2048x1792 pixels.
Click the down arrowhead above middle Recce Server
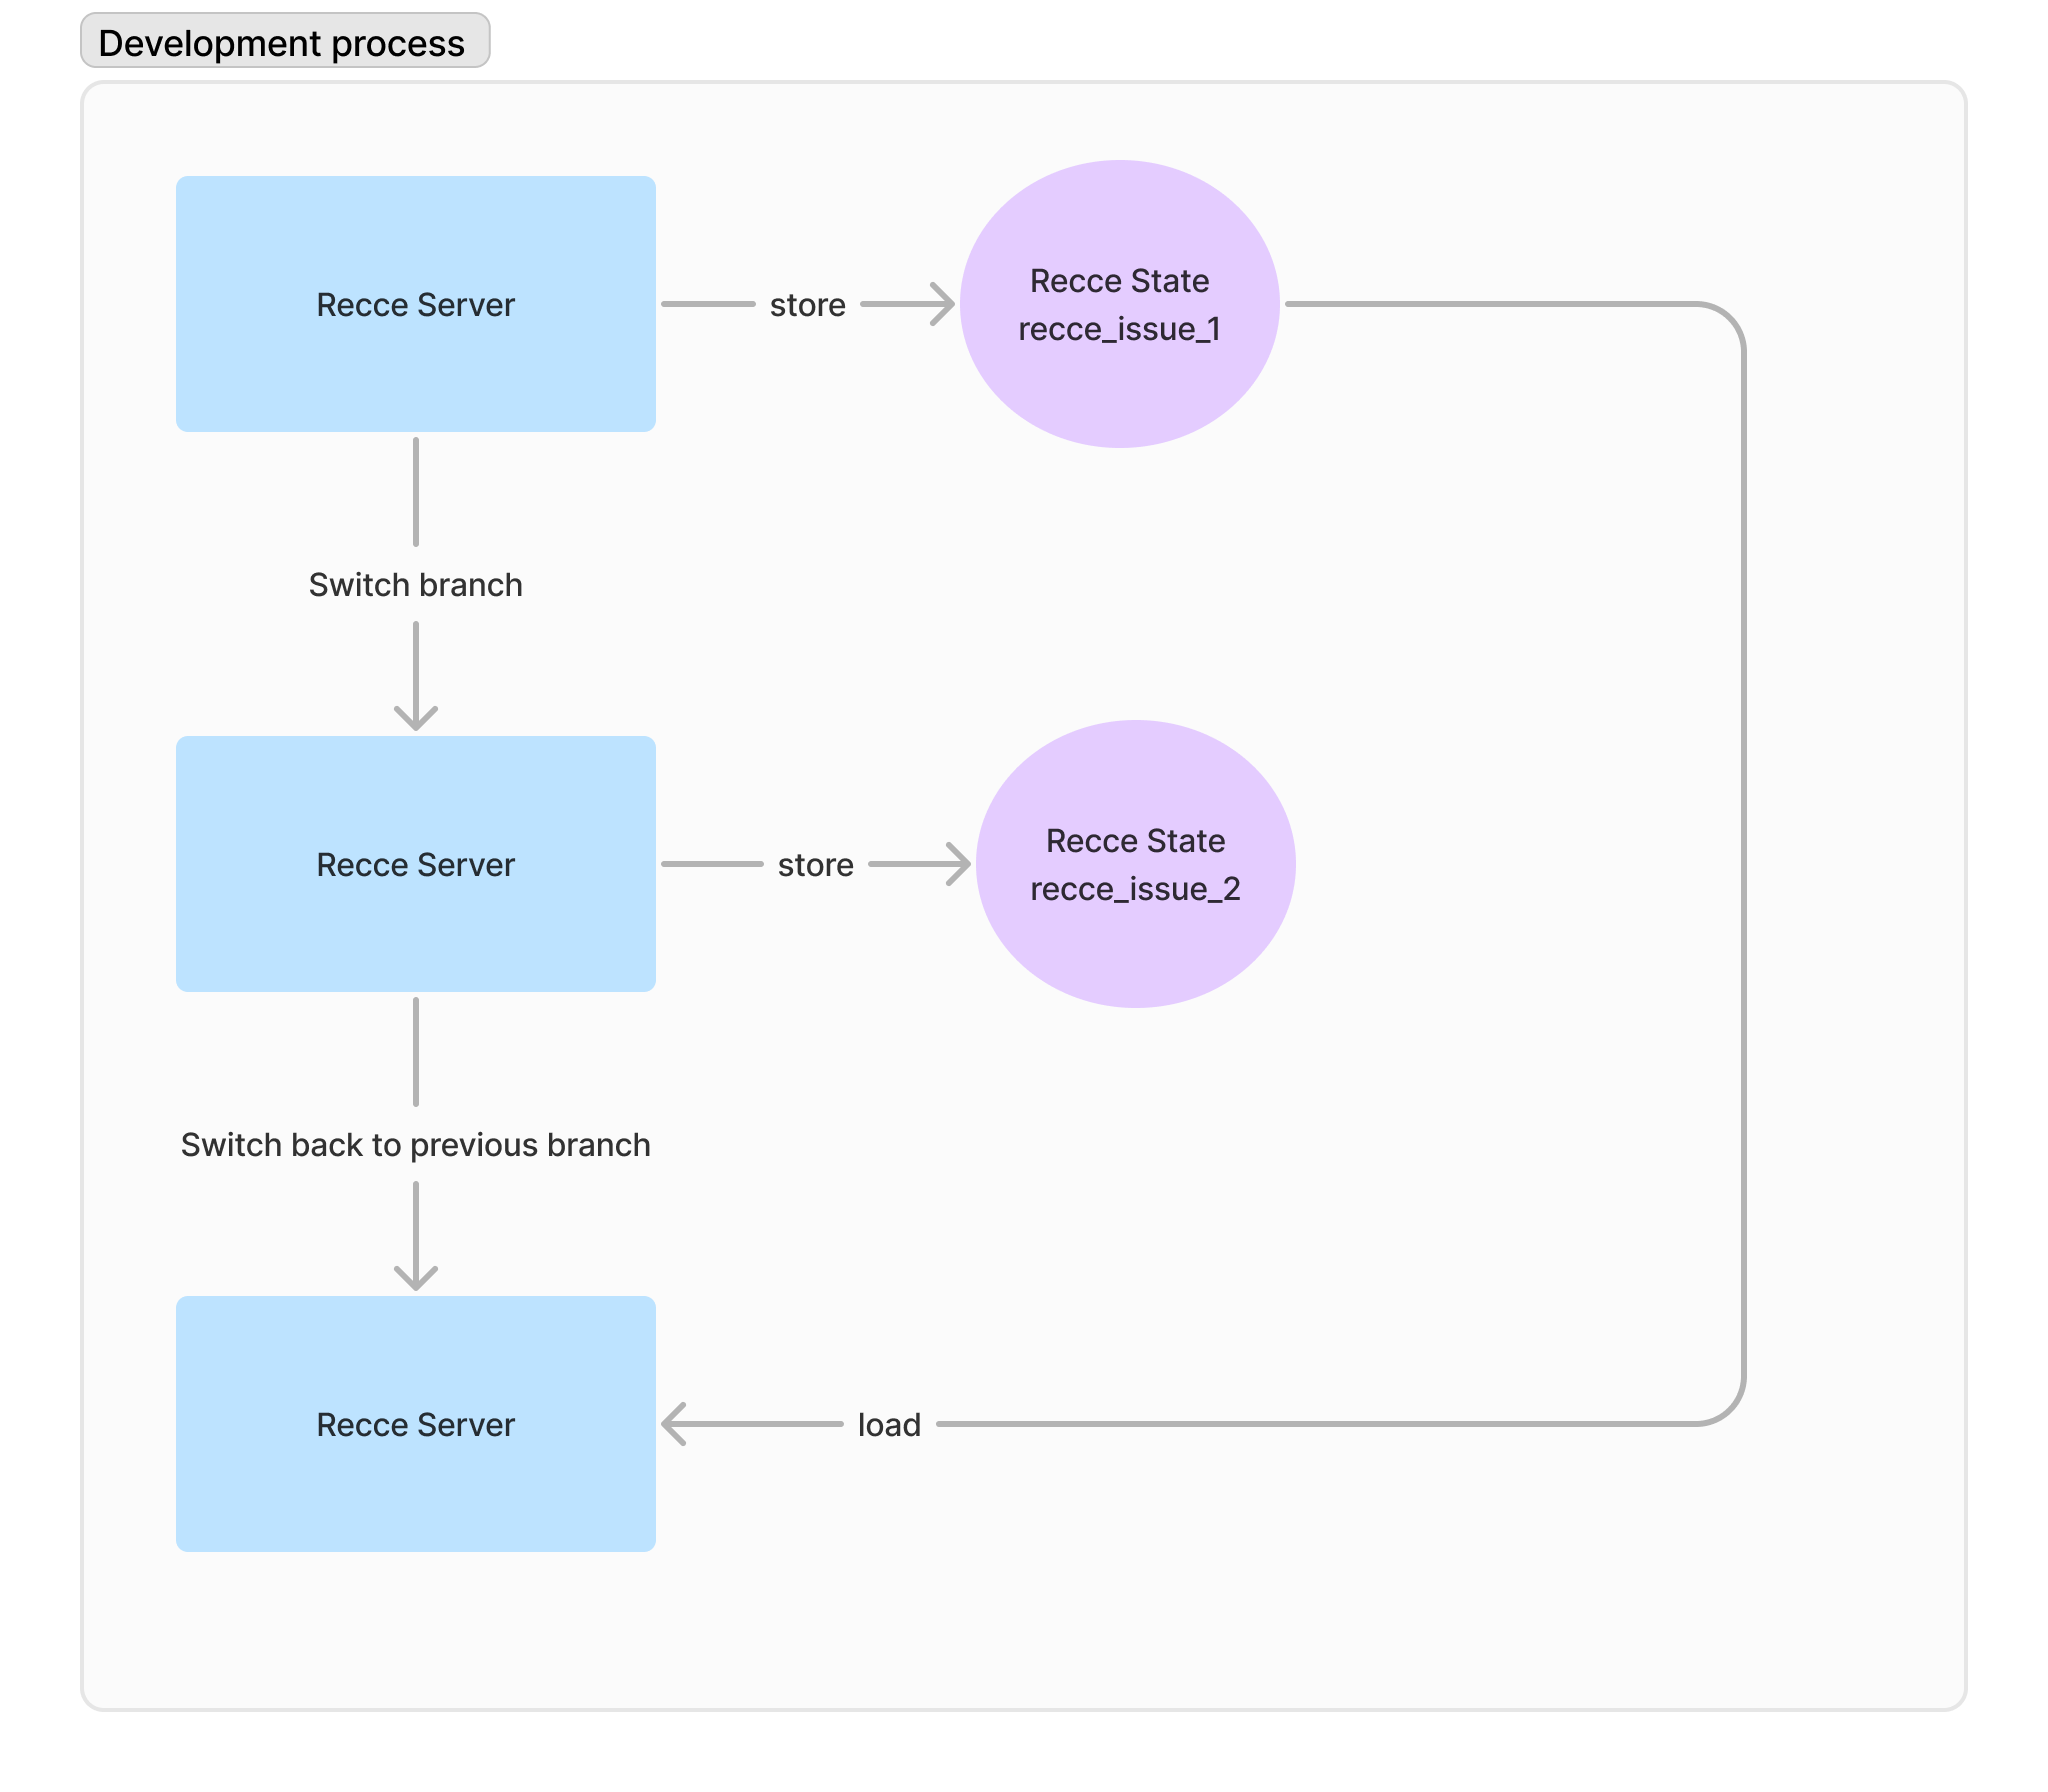click(x=415, y=719)
